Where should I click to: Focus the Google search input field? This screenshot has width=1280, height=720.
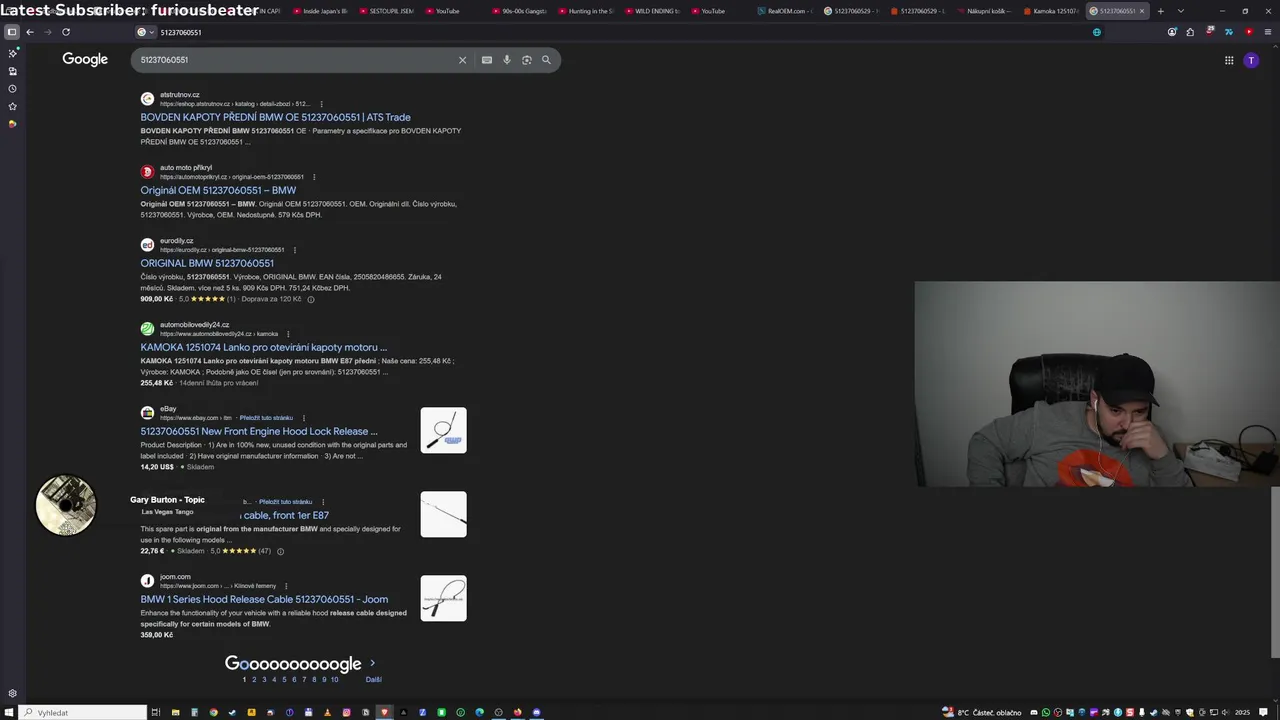click(x=295, y=60)
